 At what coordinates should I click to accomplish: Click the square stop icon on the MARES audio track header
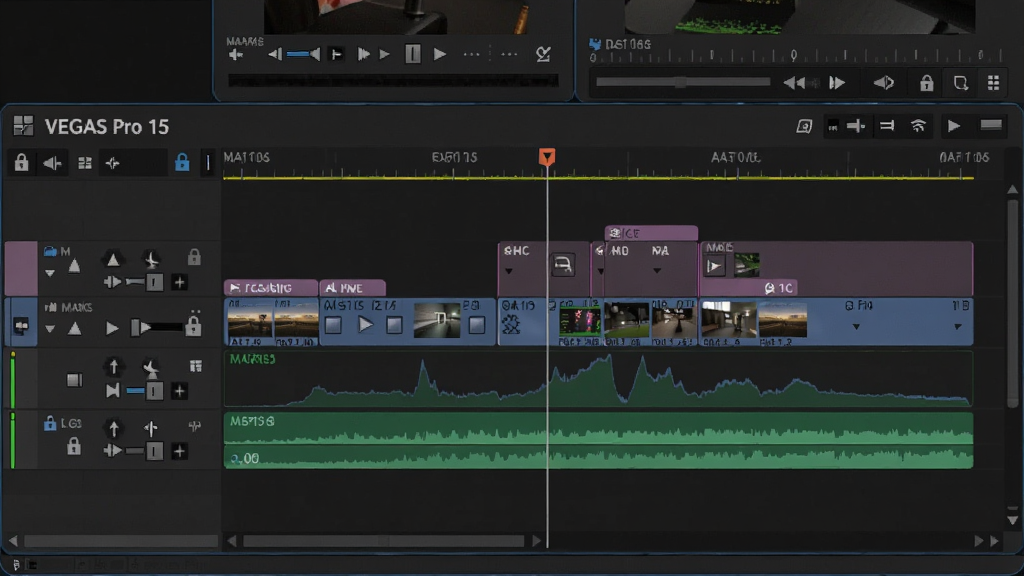pyautogui.click(x=74, y=380)
